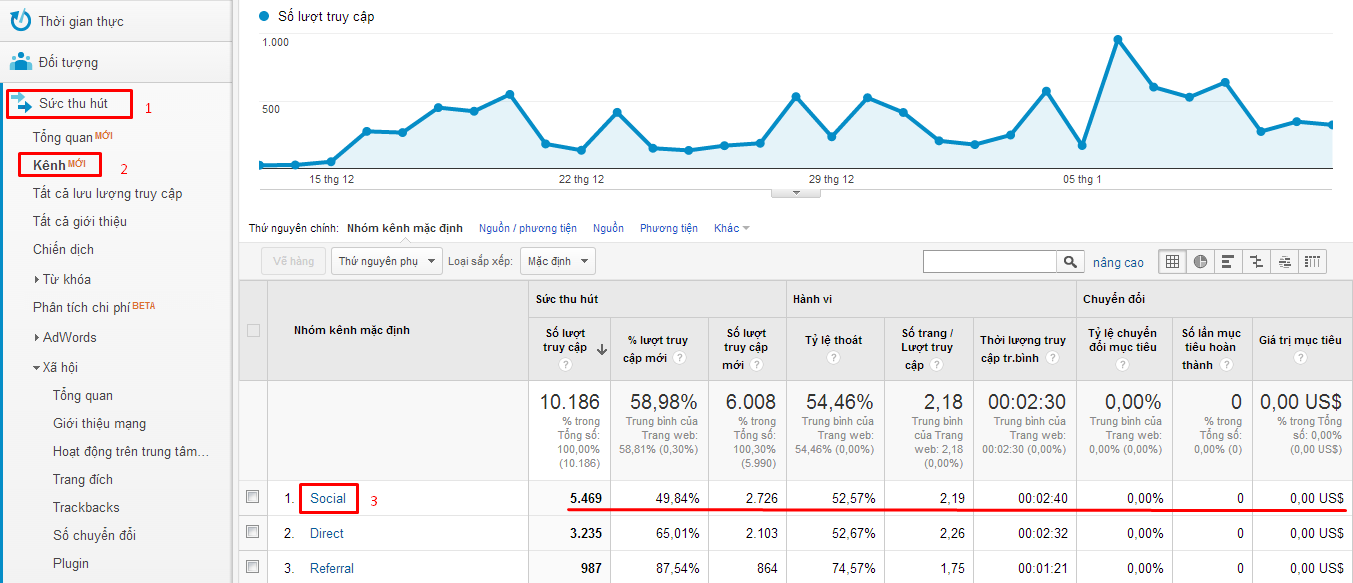Open the Thứ nguyên phụ dropdown

(x=387, y=262)
